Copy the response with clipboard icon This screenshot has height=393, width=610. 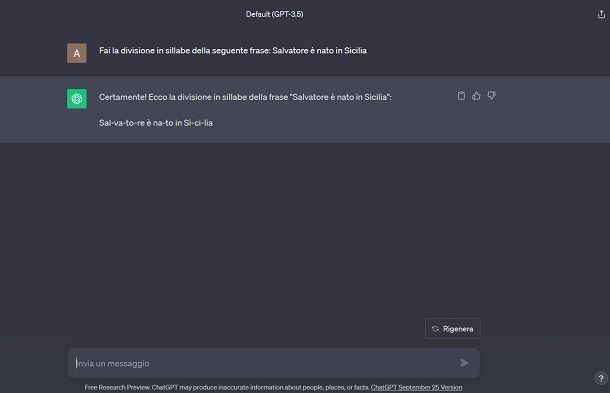pos(461,96)
